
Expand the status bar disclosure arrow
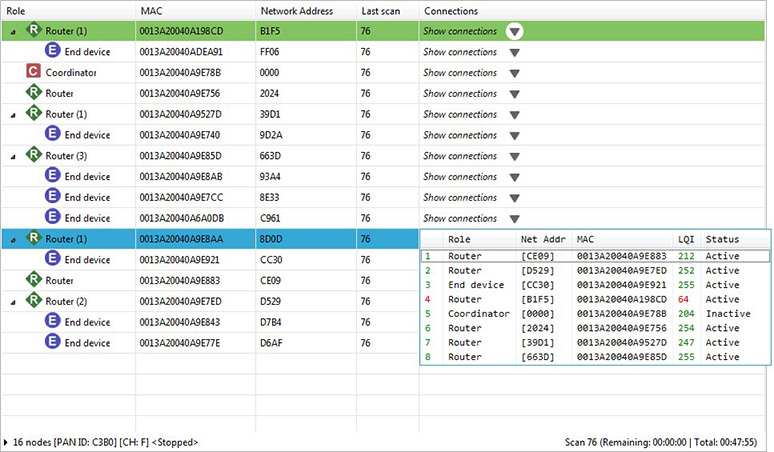(5, 442)
